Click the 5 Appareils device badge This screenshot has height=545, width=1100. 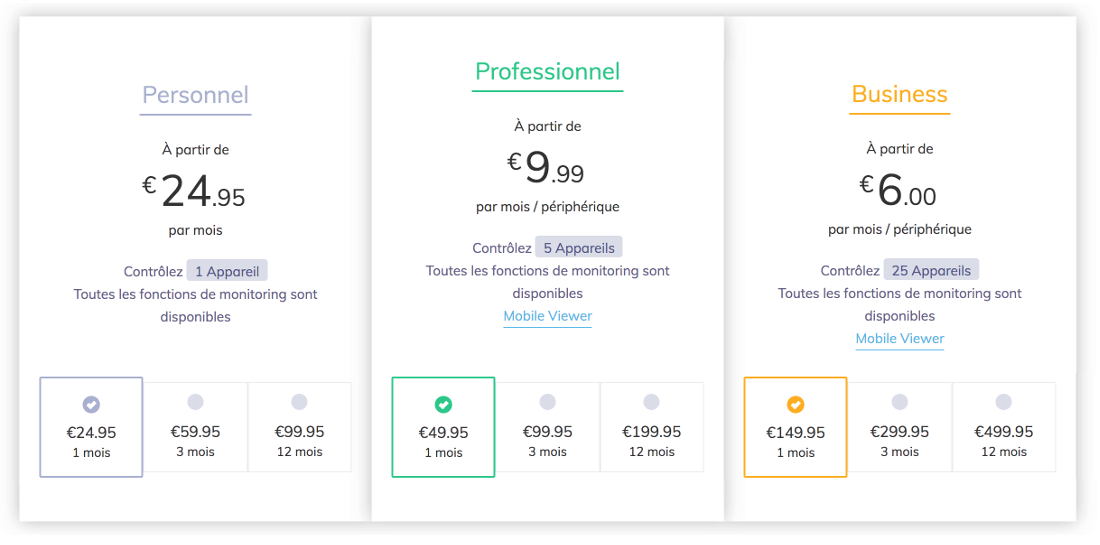[578, 247]
